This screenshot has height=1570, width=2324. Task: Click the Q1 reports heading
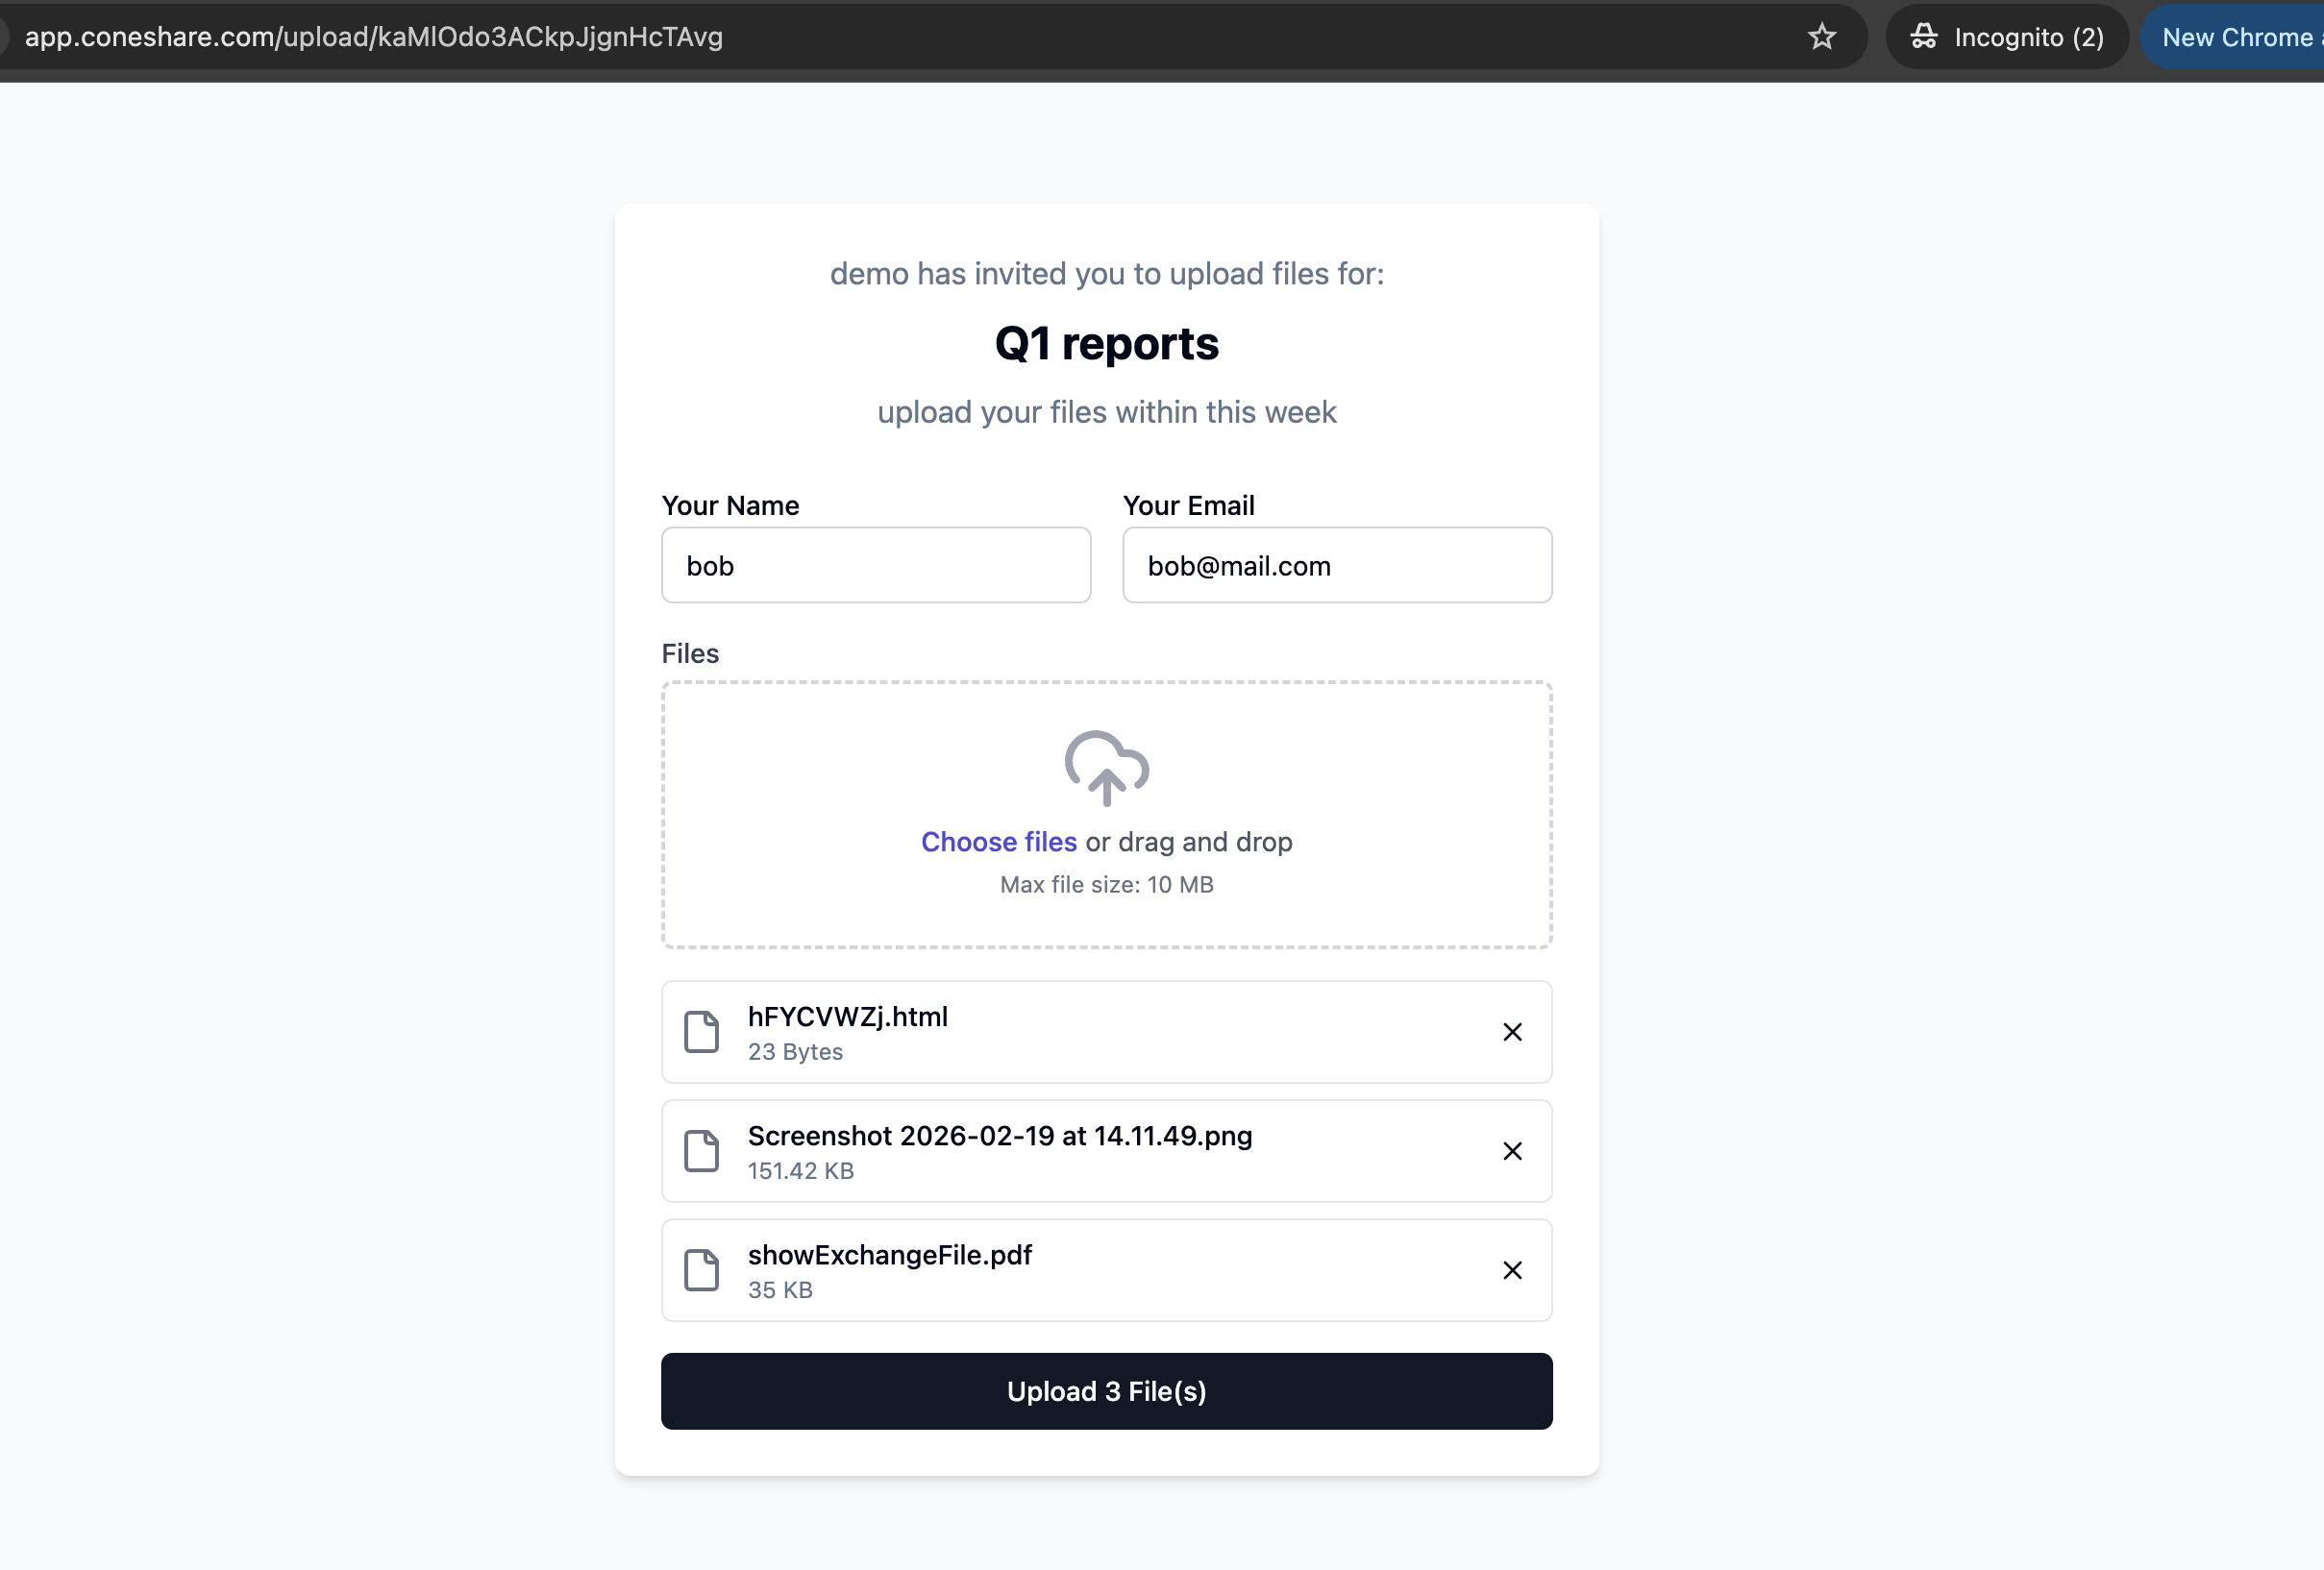pos(1106,342)
